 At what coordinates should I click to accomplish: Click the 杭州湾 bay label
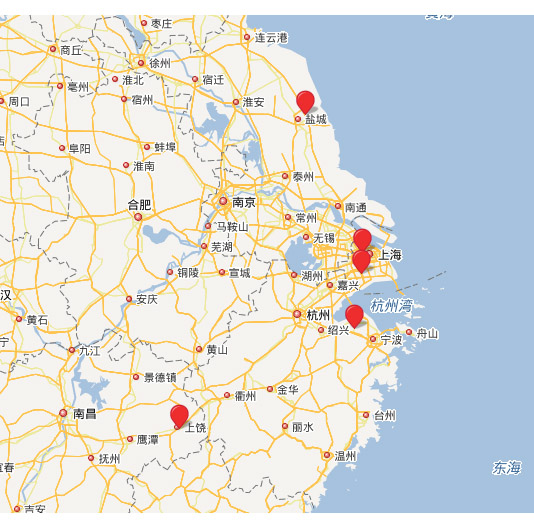[x=391, y=306]
